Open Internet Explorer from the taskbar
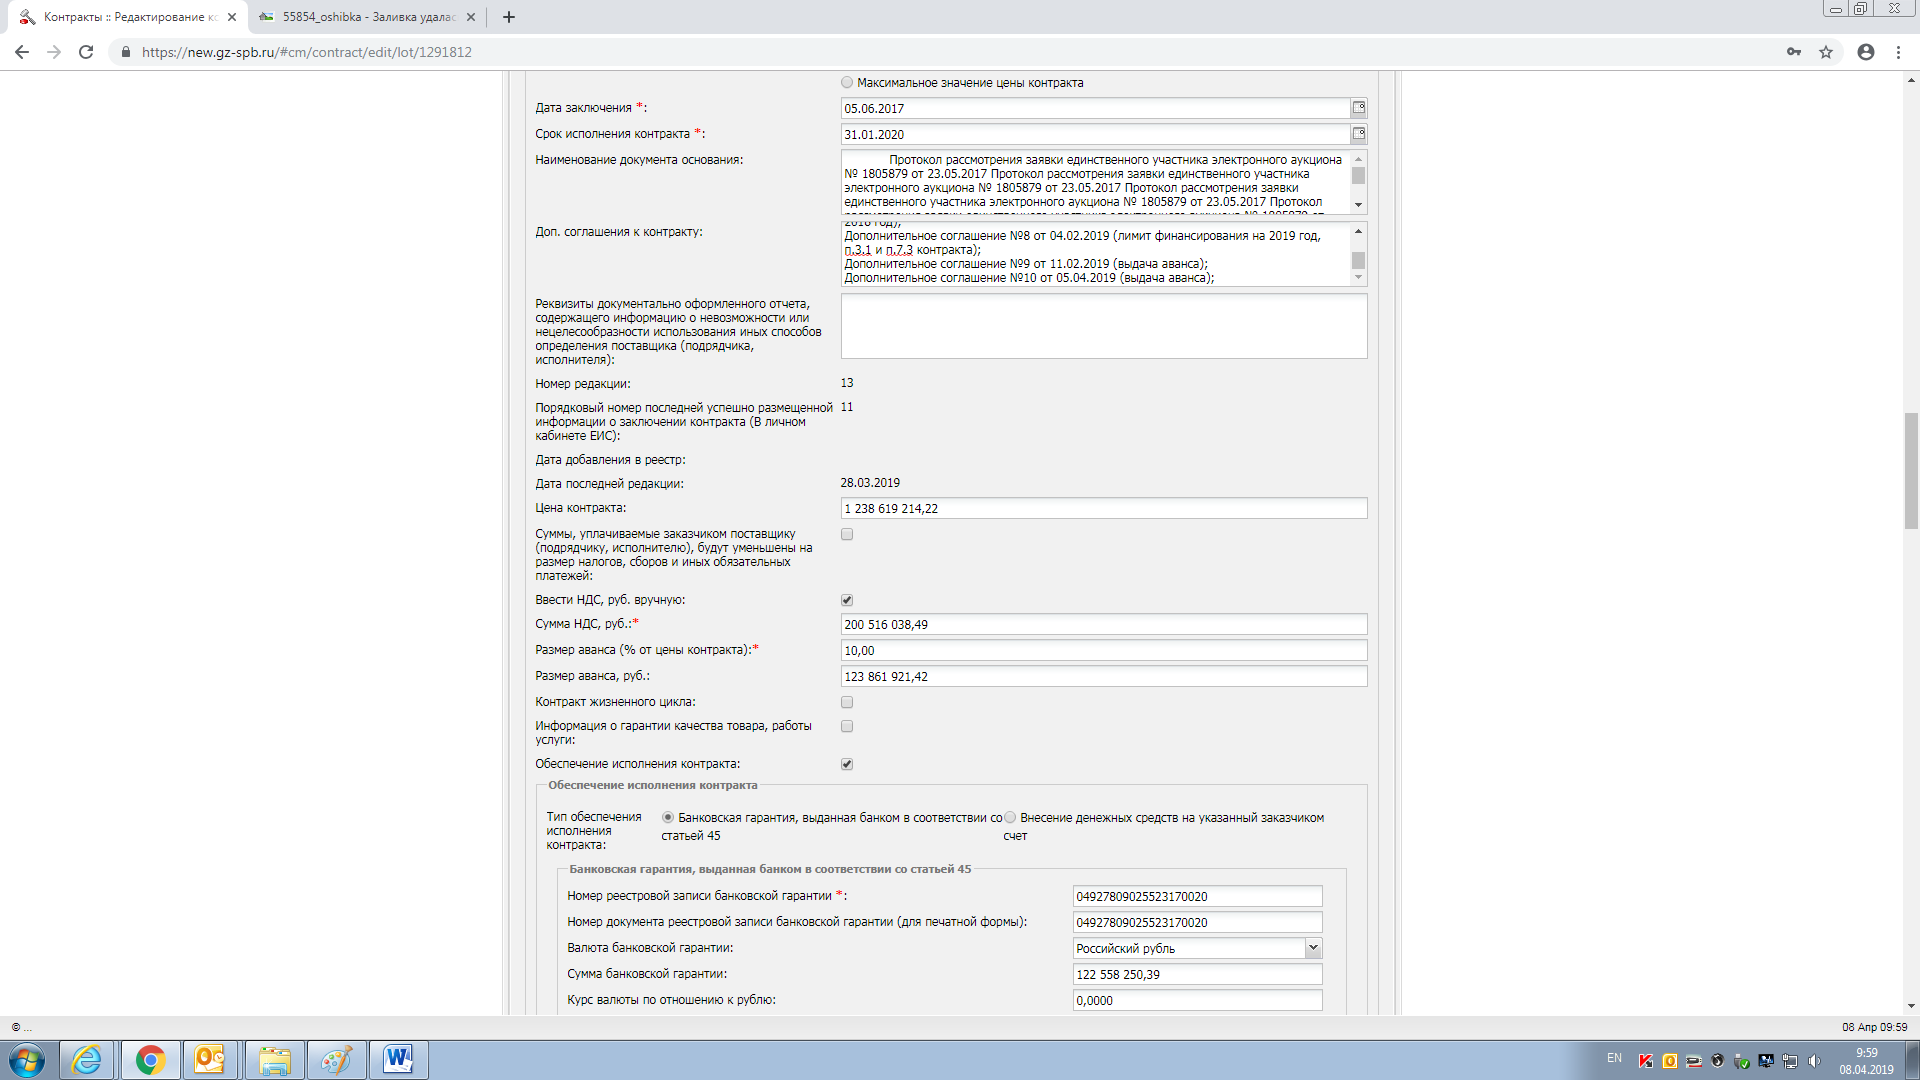 click(x=87, y=1060)
